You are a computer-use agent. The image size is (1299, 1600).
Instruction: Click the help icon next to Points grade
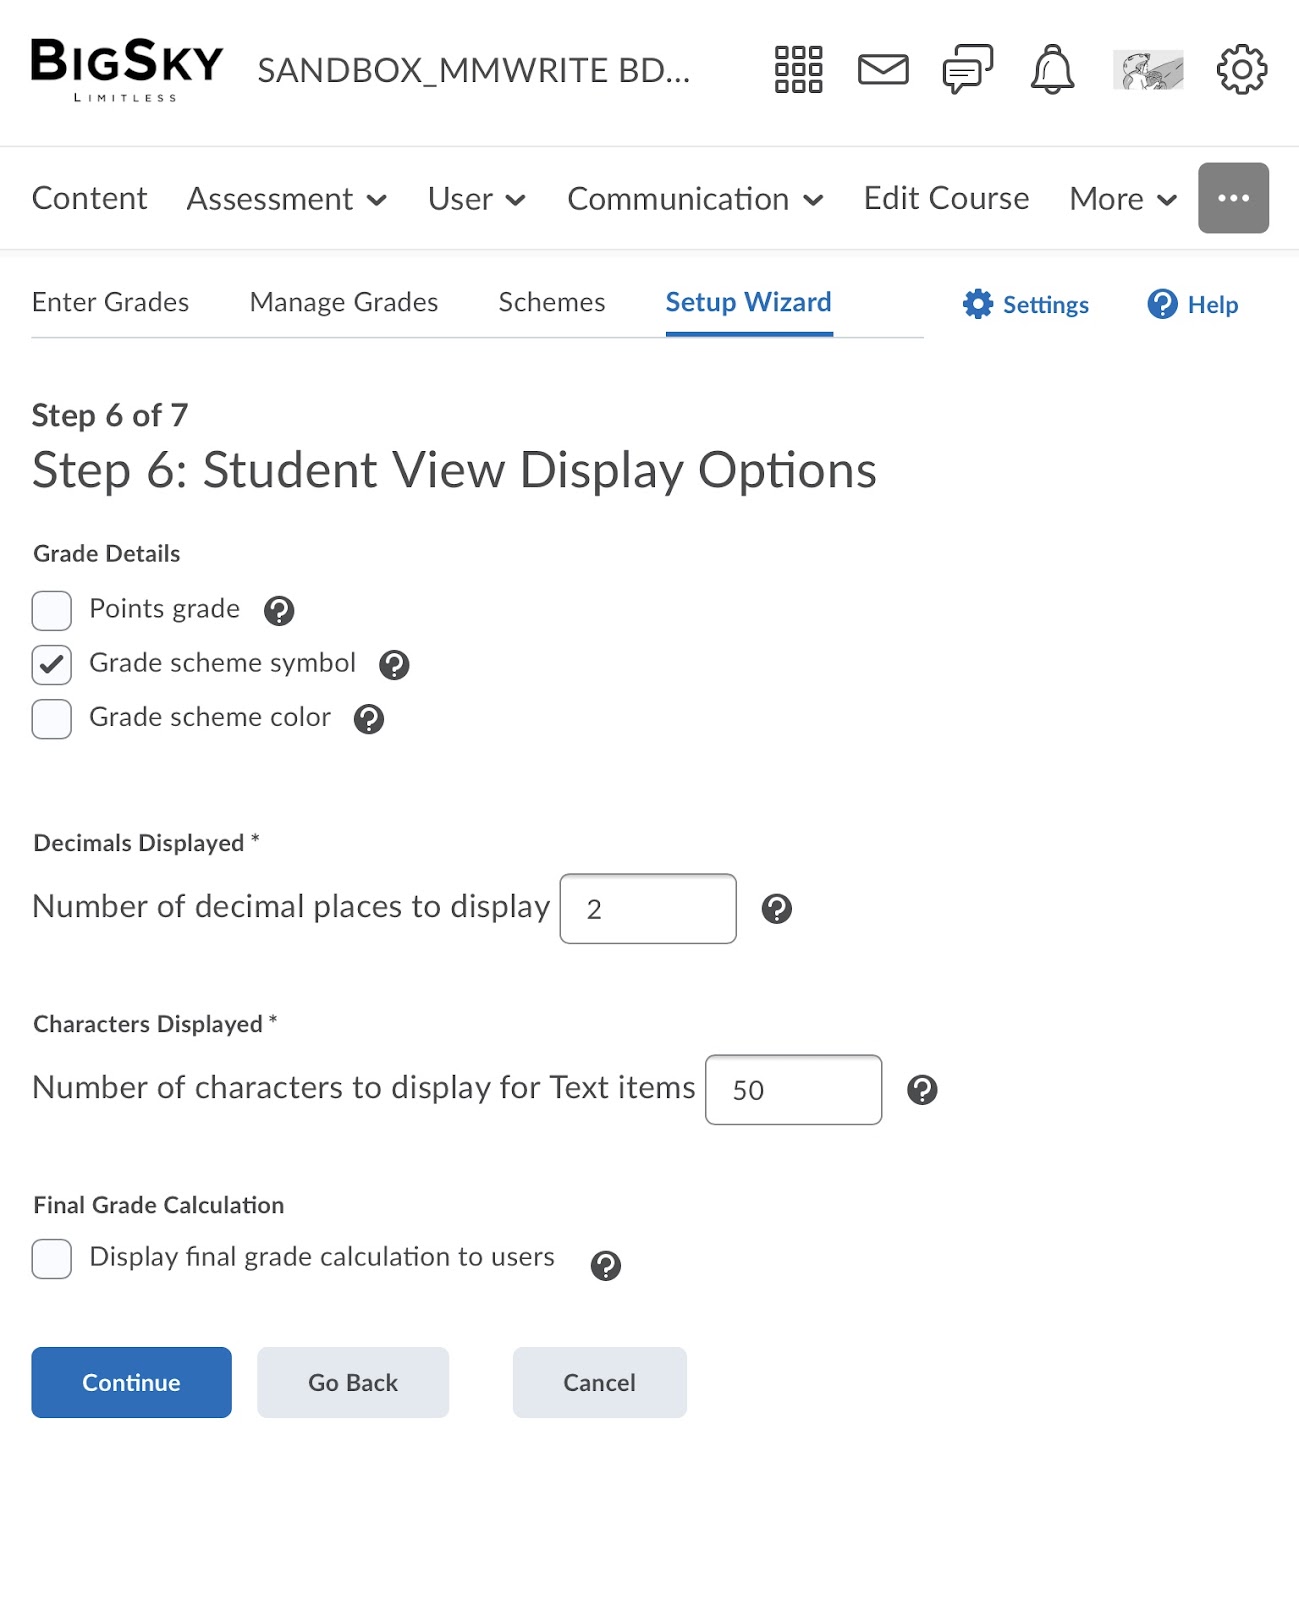click(279, 611)
